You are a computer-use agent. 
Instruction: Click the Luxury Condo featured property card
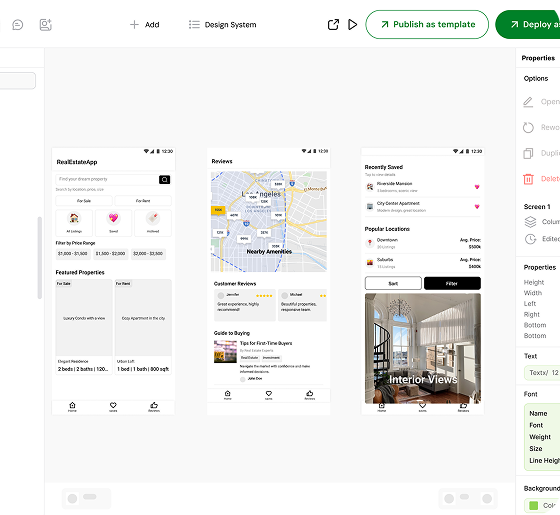coord(84,327)
